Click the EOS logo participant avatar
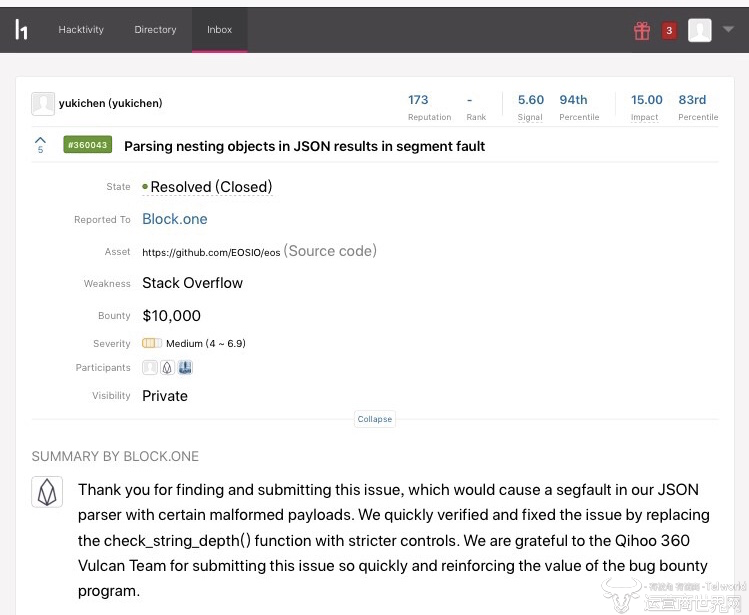 [x=167, y=367]
